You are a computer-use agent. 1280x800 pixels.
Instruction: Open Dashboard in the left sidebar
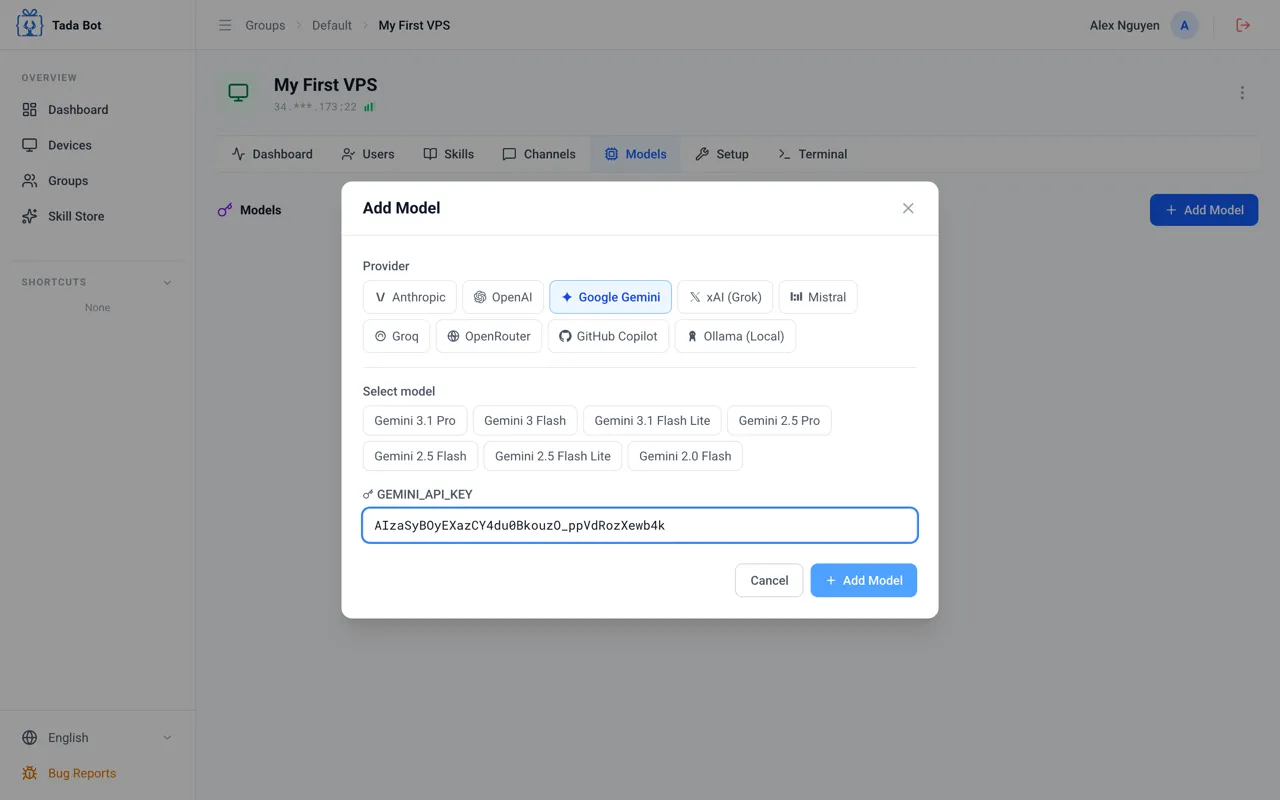(x=97, y=110)
